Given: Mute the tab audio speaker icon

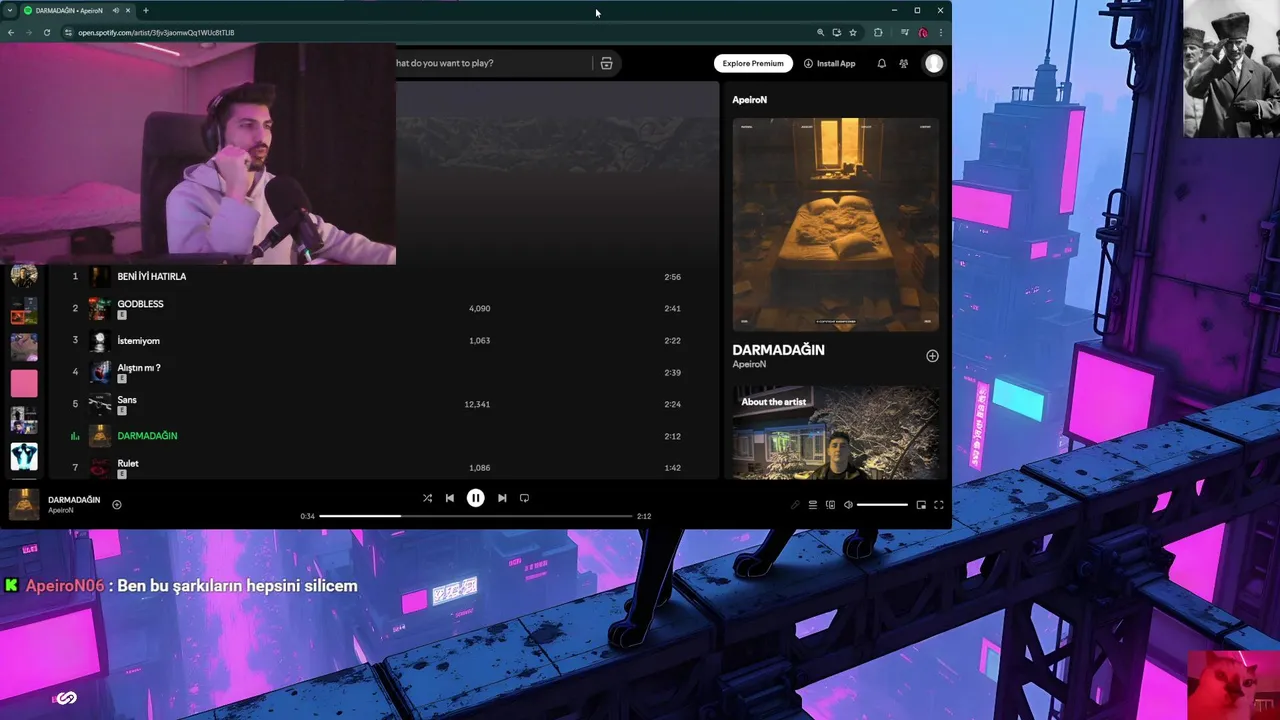Looking at the screenshot, I should pyautogui.click(x=115, y=10).
